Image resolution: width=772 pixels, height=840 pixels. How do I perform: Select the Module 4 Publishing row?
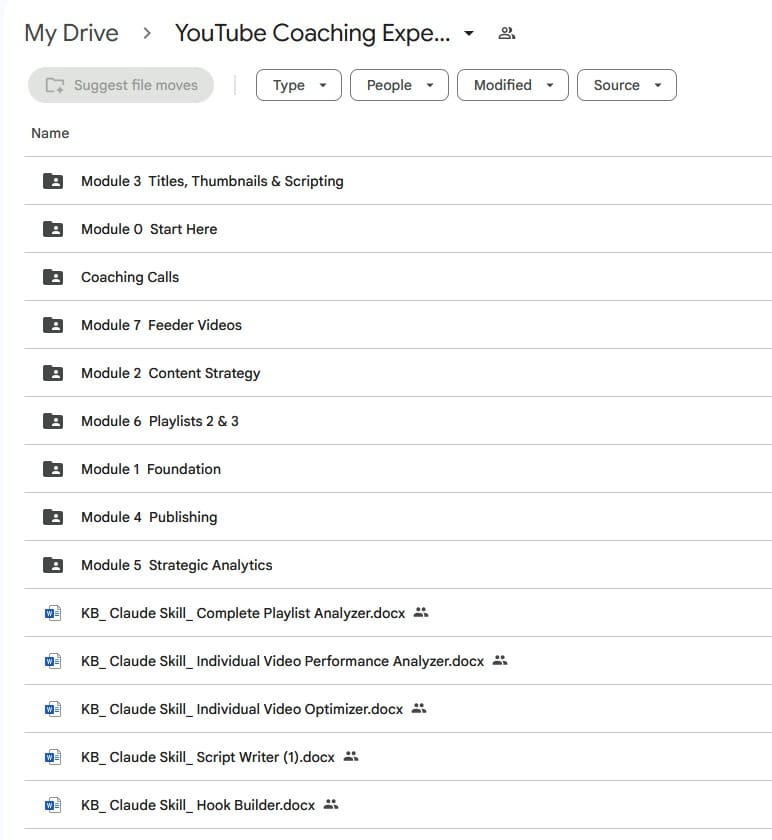click(398, 517)
